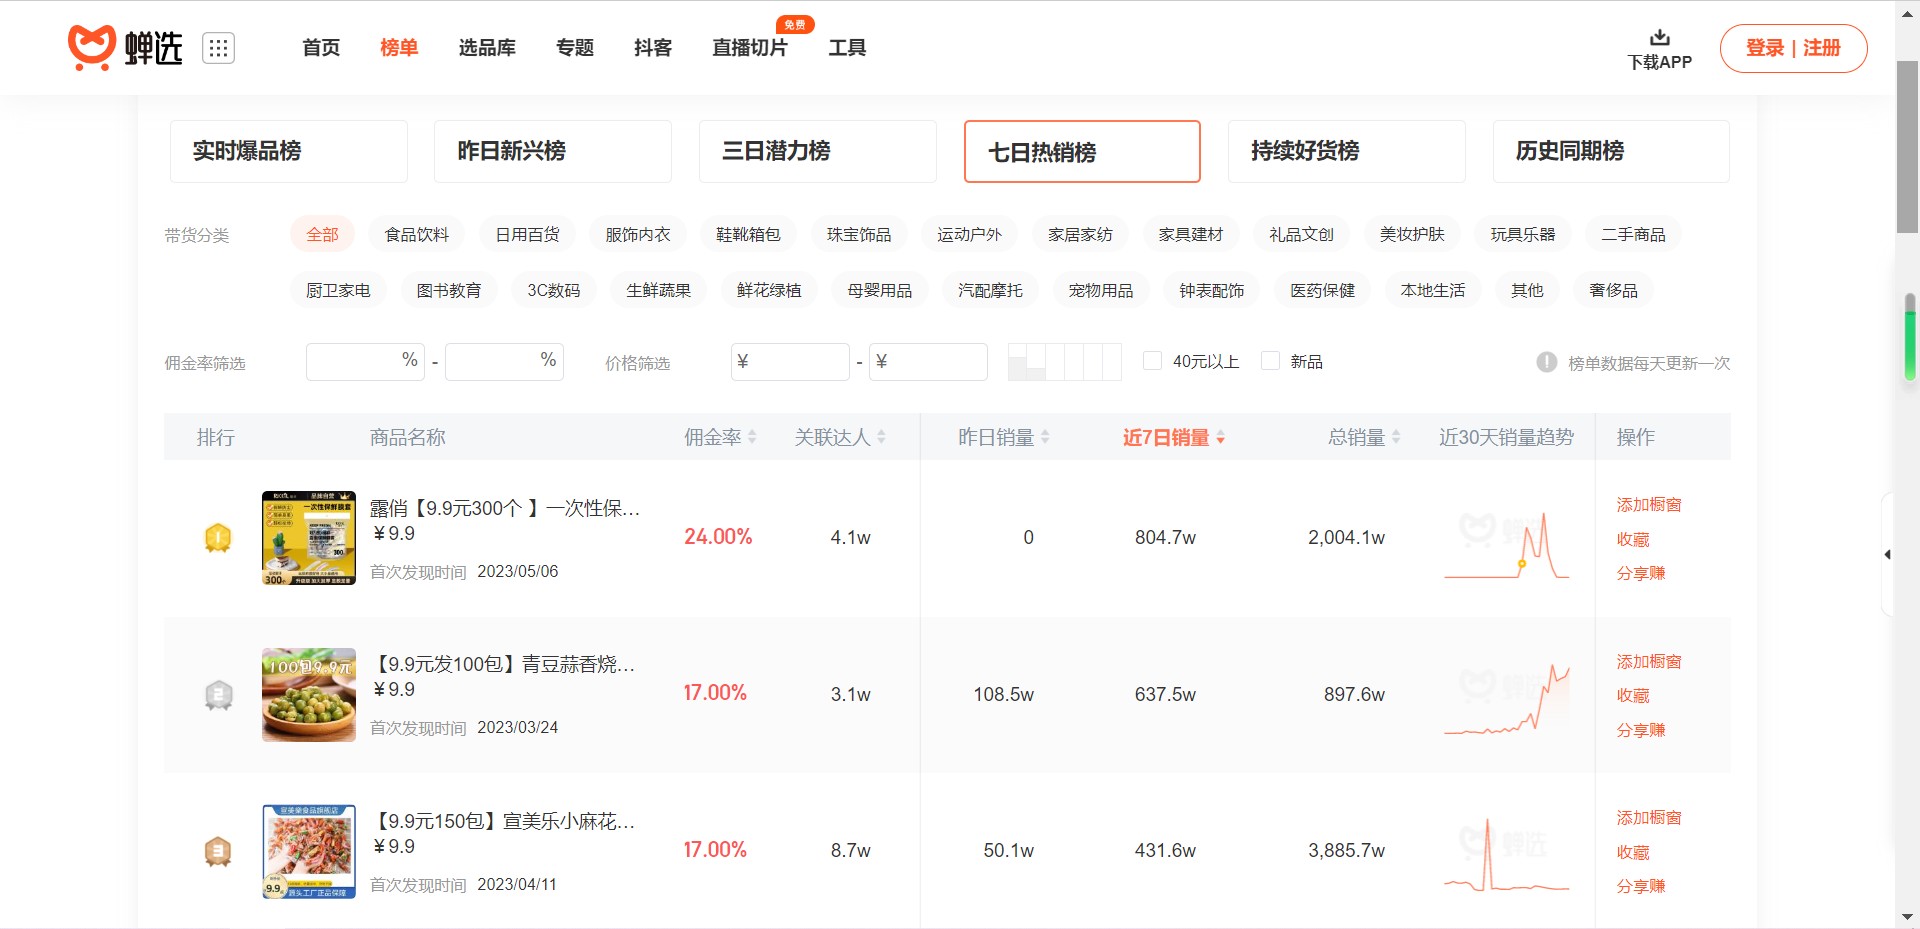Toggle the 全部 category filter chip
This screenshot has width=1920, height=929.
[x=323, y=233]
